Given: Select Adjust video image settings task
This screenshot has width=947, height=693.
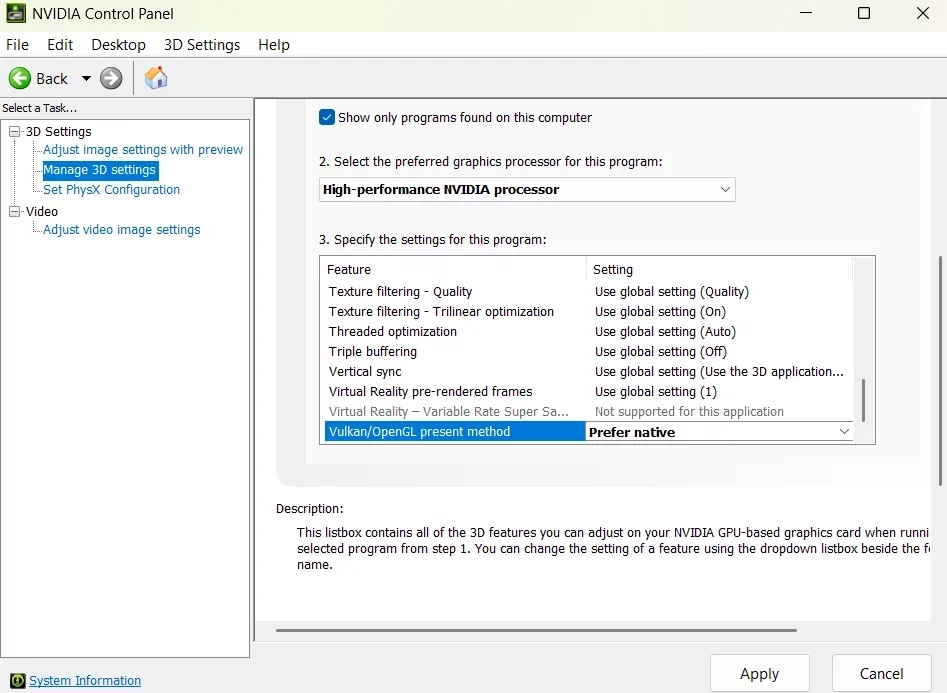Looking at the screenshot, I should [121, 230].
